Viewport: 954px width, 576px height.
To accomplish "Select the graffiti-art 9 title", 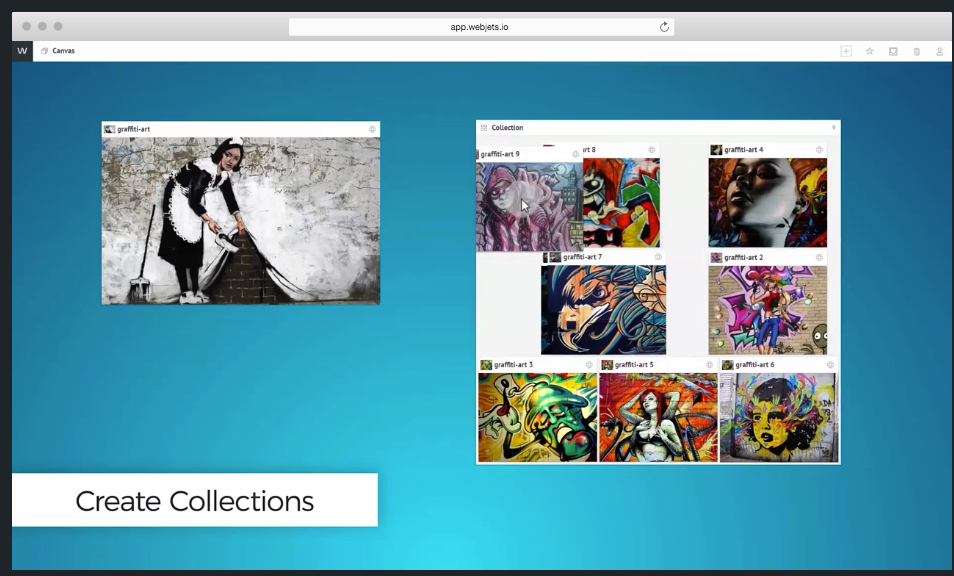I will (x=500, y=154).
